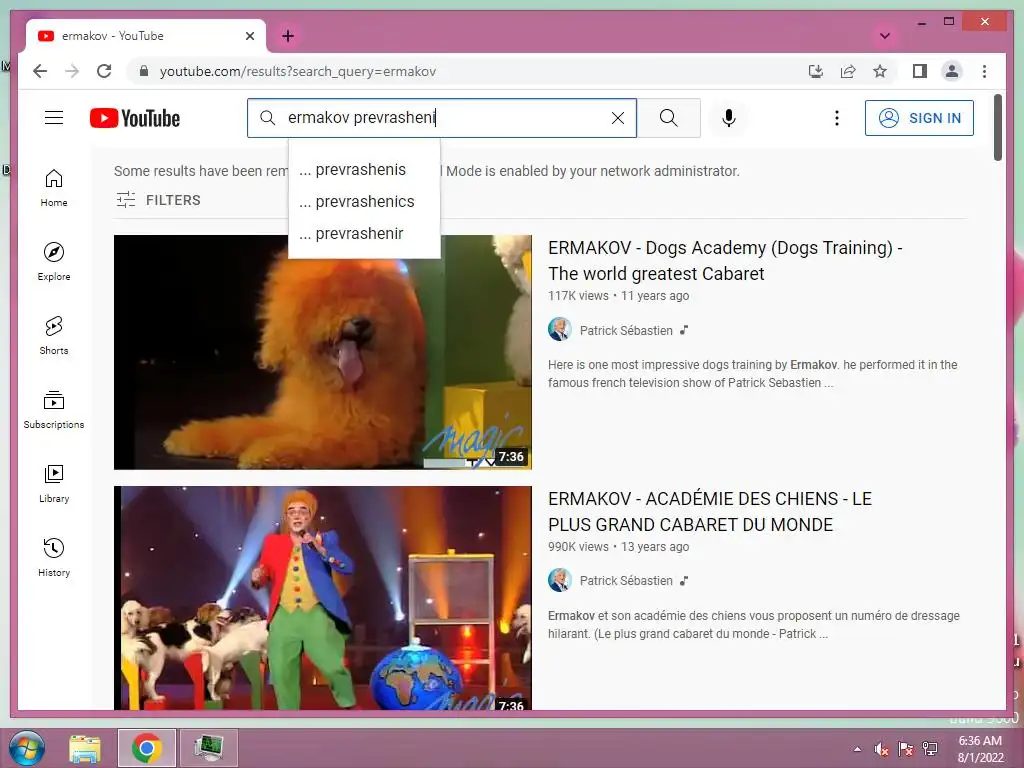Click description 'Here is one most impressive dogs training'
Screen dimensions: 1024x768
752,374
